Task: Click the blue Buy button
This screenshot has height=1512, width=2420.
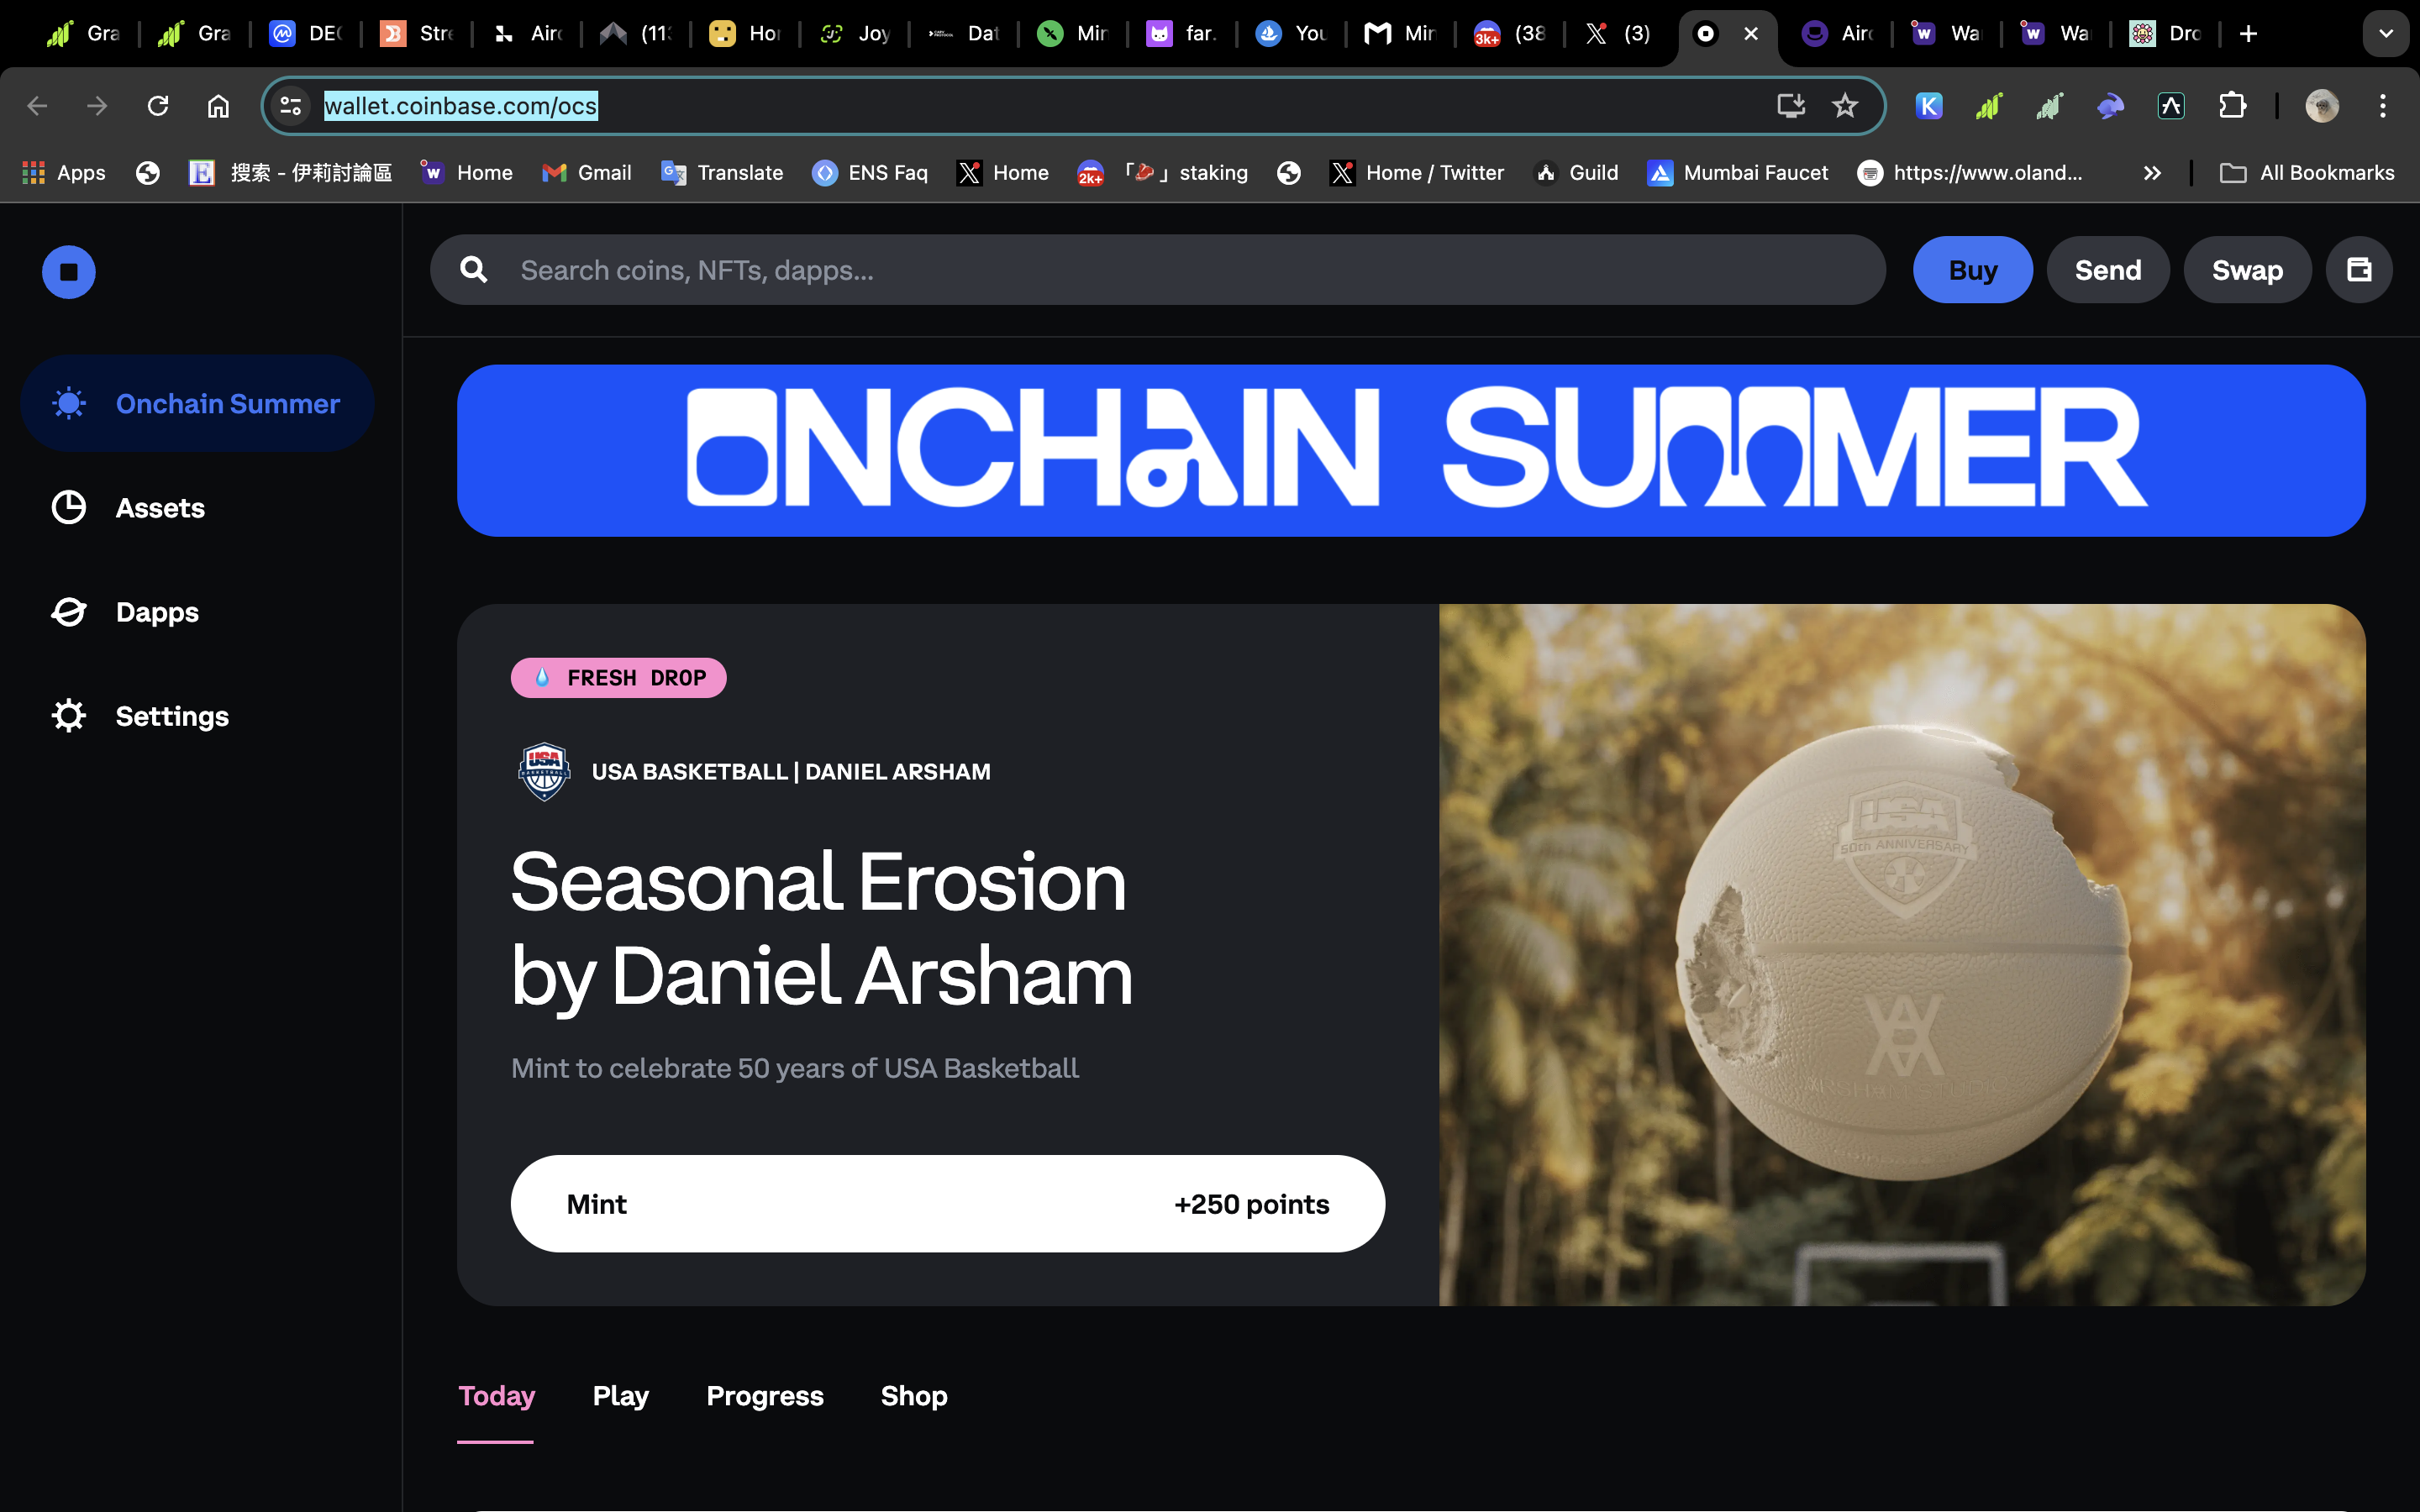Action: pyautogui.click(x=1973, y=270)
